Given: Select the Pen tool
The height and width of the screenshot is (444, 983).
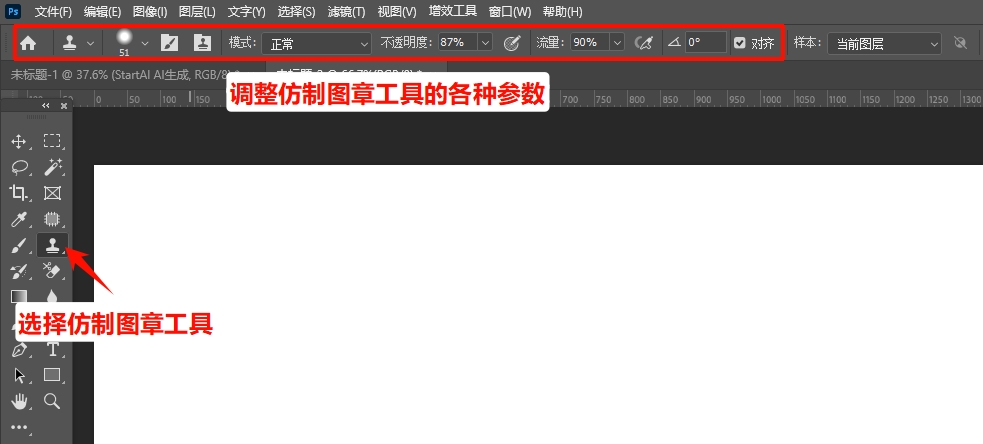Looking at the screenshot, I should coord(19,349).
